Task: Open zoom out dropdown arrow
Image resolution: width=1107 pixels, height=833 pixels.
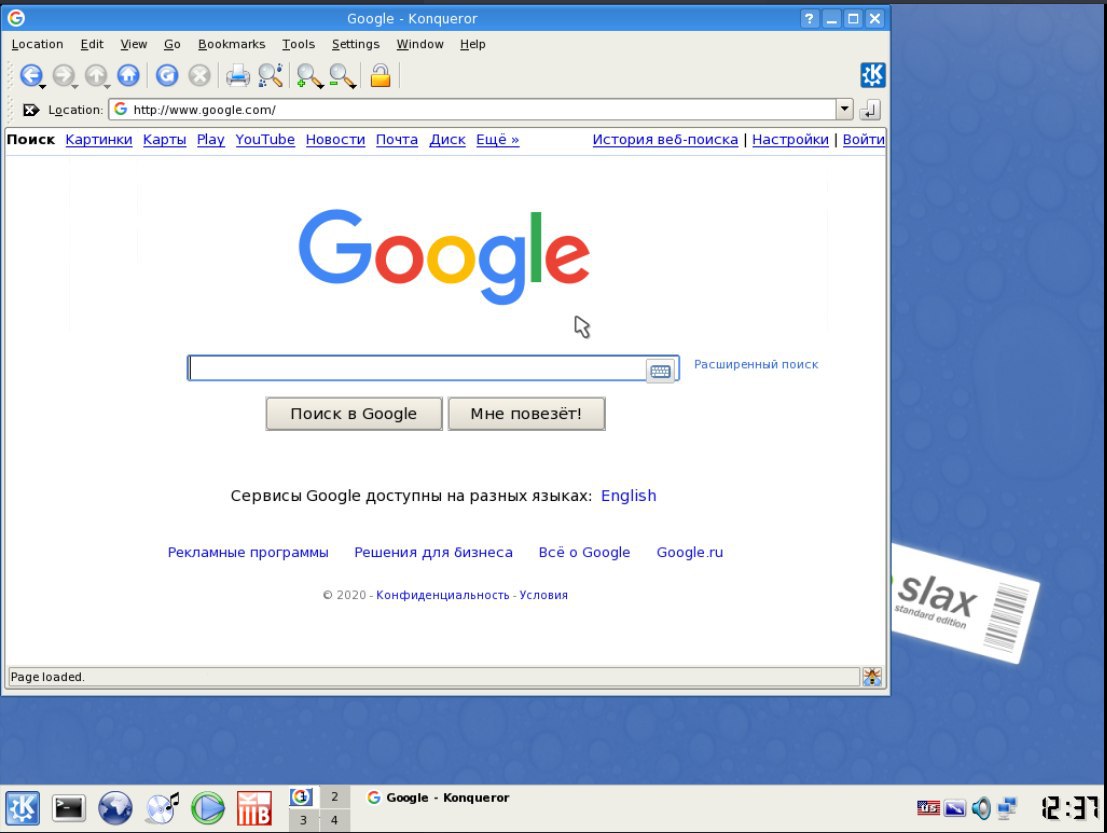Action: pos(353,86)
